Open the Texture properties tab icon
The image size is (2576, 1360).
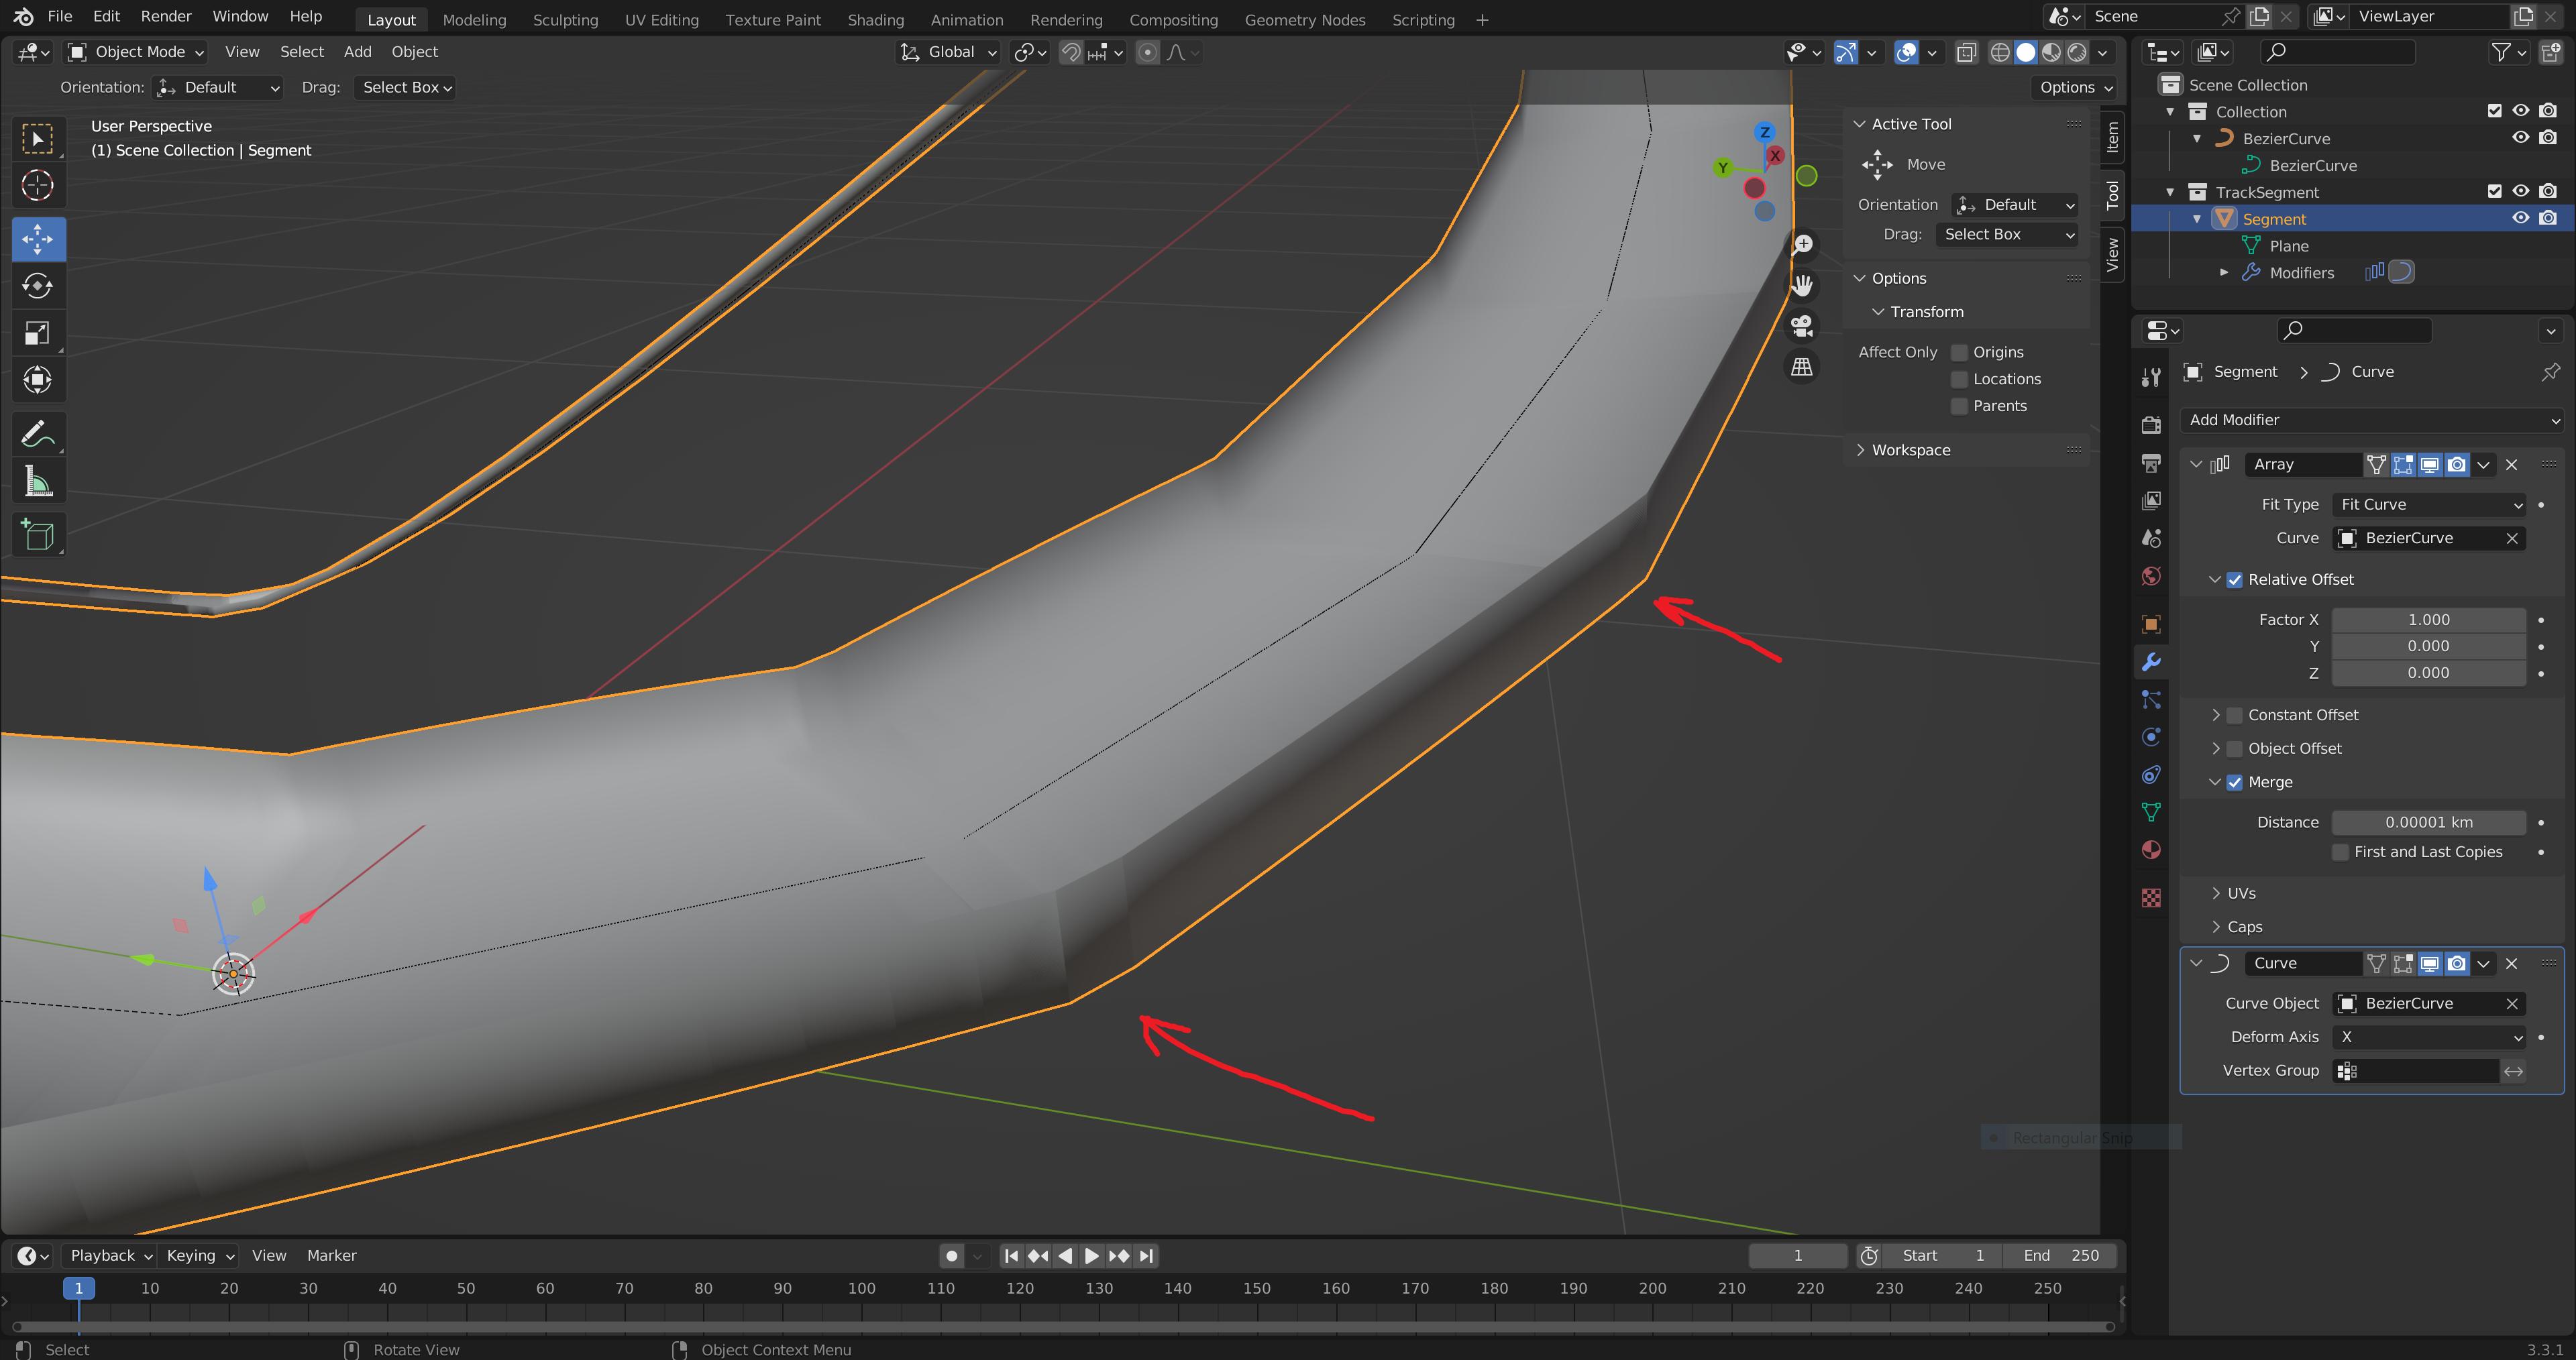(2151, 898)
